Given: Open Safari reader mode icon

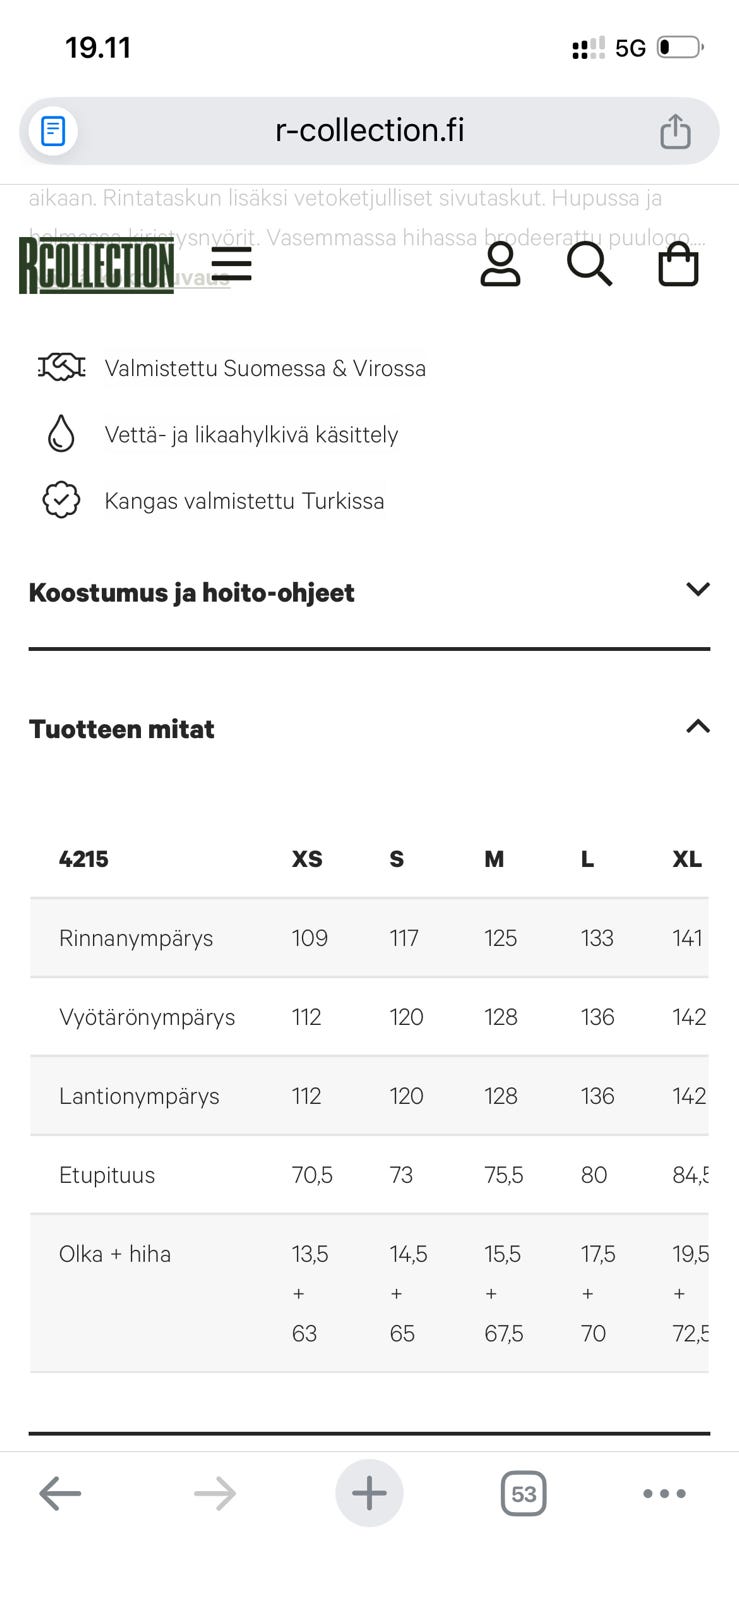Looking at the screenshot, I should [x=52, y=130].
